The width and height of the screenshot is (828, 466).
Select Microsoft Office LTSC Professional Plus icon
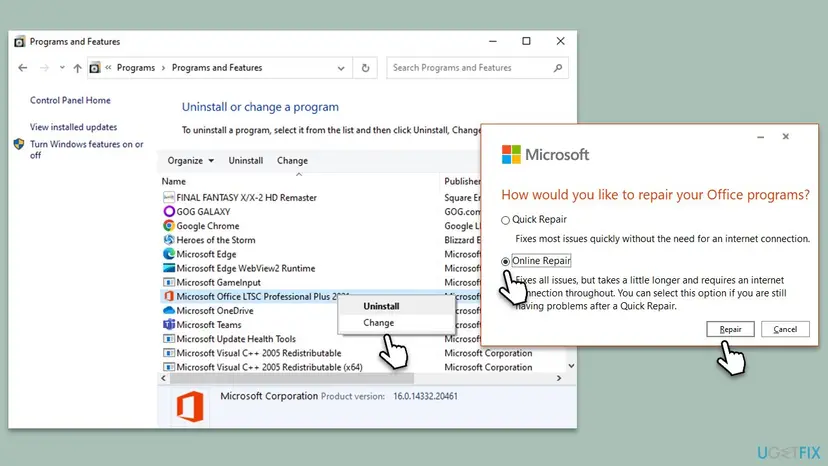click(168, 296)
